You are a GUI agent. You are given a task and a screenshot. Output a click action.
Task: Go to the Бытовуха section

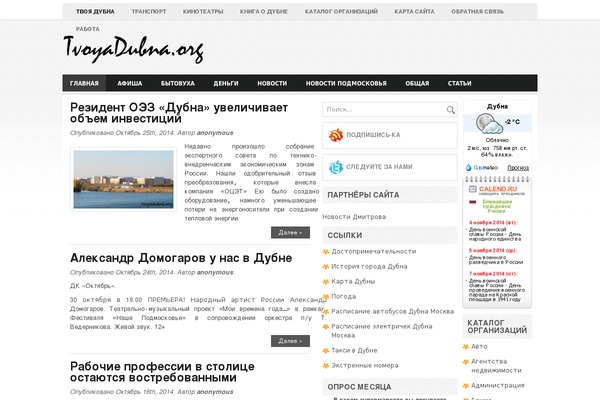pos(178,83)
